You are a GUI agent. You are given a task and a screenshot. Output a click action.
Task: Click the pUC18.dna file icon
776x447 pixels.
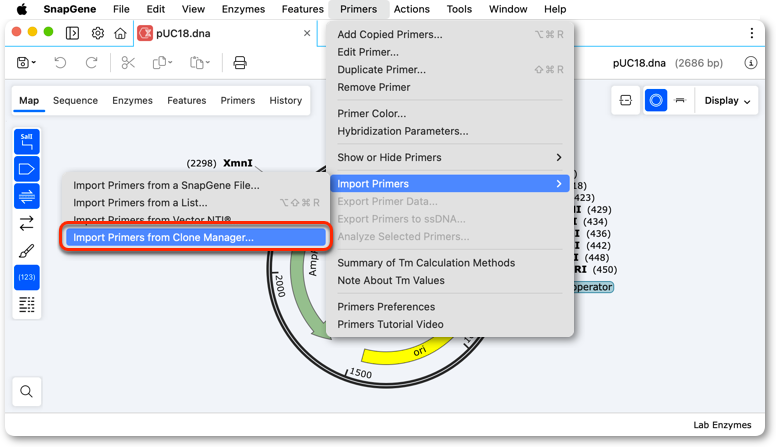point(145,33)
